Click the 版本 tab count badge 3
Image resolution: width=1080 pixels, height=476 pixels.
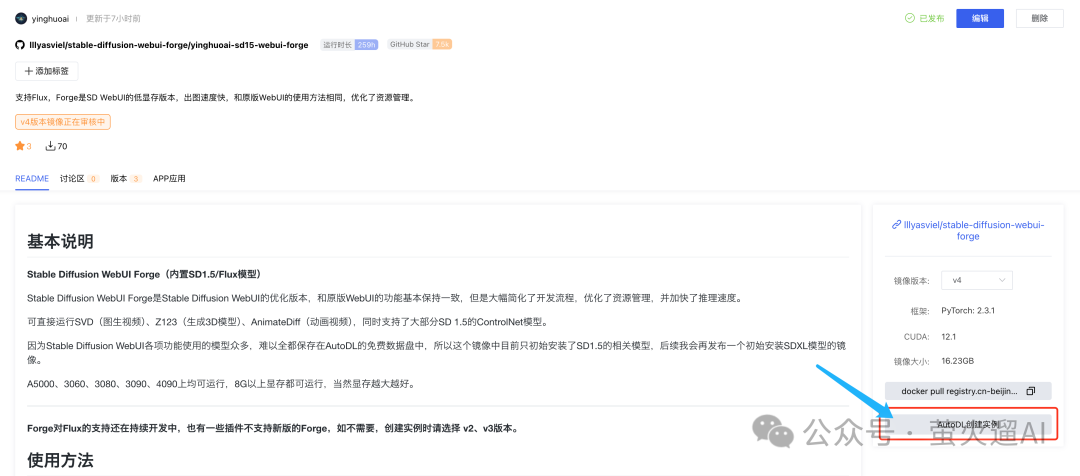tap(136, 179)
